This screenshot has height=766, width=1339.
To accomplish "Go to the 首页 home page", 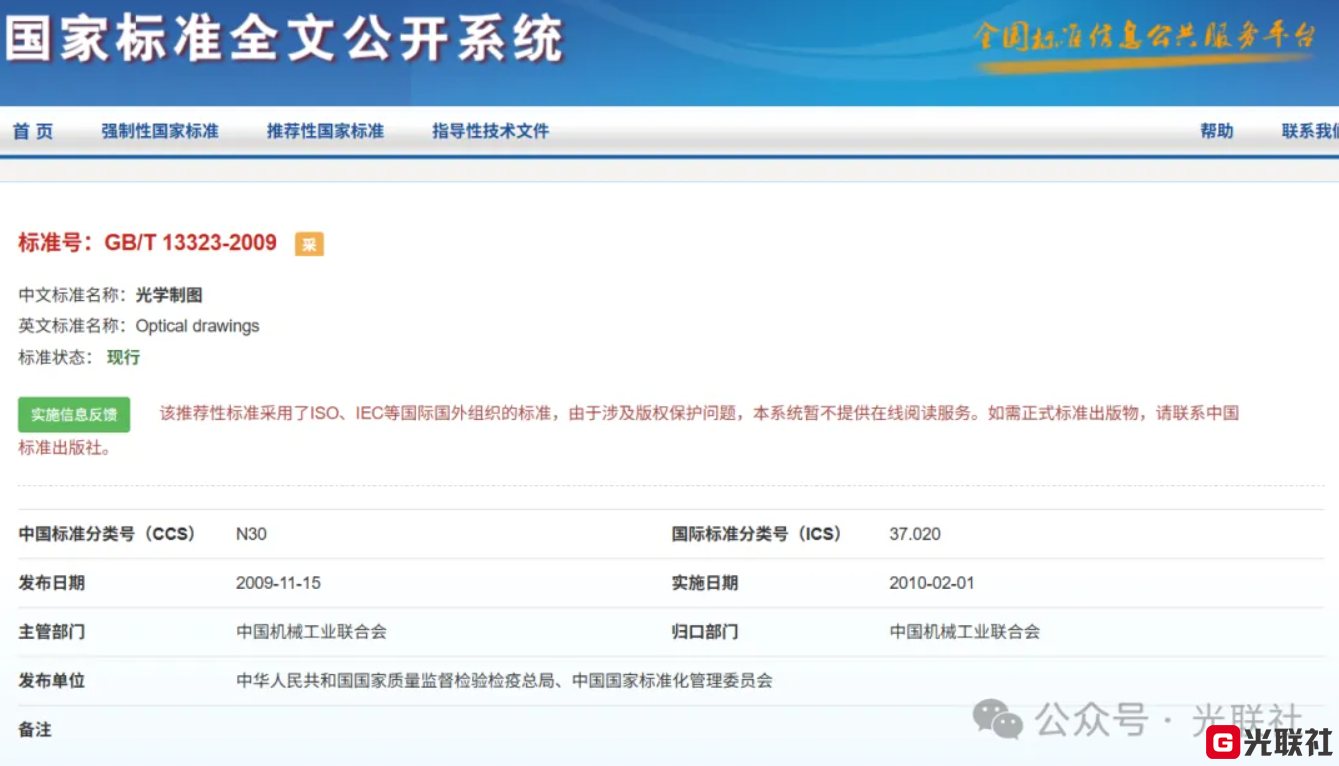I will (33, 131).
